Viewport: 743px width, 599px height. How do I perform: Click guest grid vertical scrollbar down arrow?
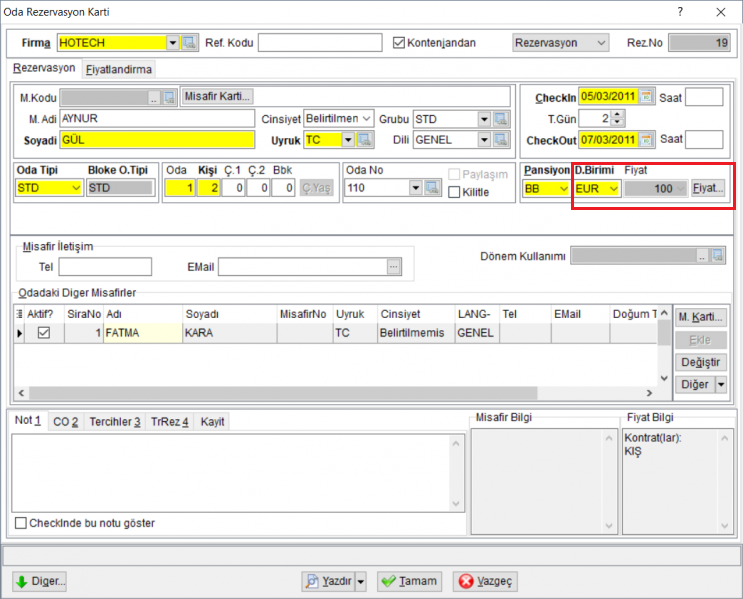(664, 378)
